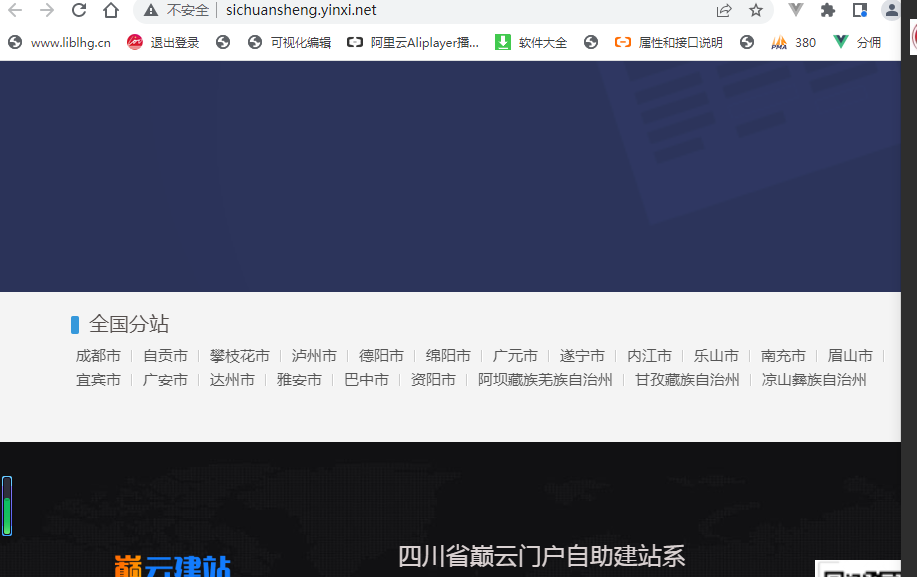Click the browser back arrow
Image resolution: width=917 pixels, height=577 pixels.
tap(18, 11)
